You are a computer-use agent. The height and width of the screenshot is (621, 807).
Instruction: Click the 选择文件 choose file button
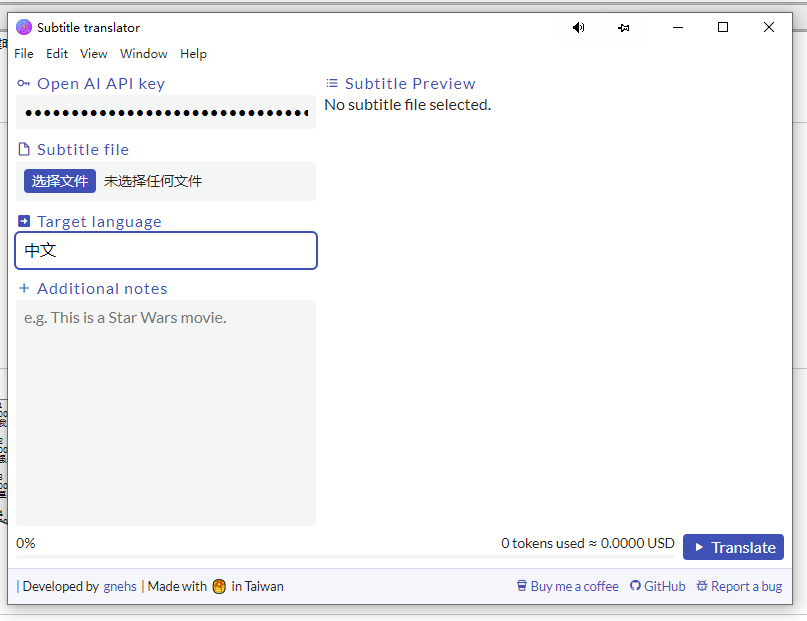[60, 181]
